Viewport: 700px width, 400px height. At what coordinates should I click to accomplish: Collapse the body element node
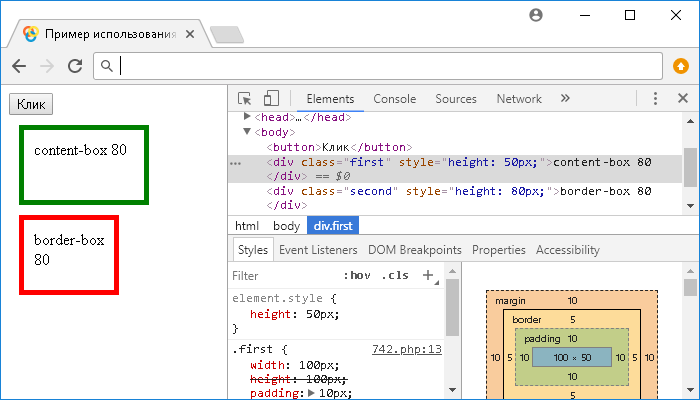tap(247, 132)
